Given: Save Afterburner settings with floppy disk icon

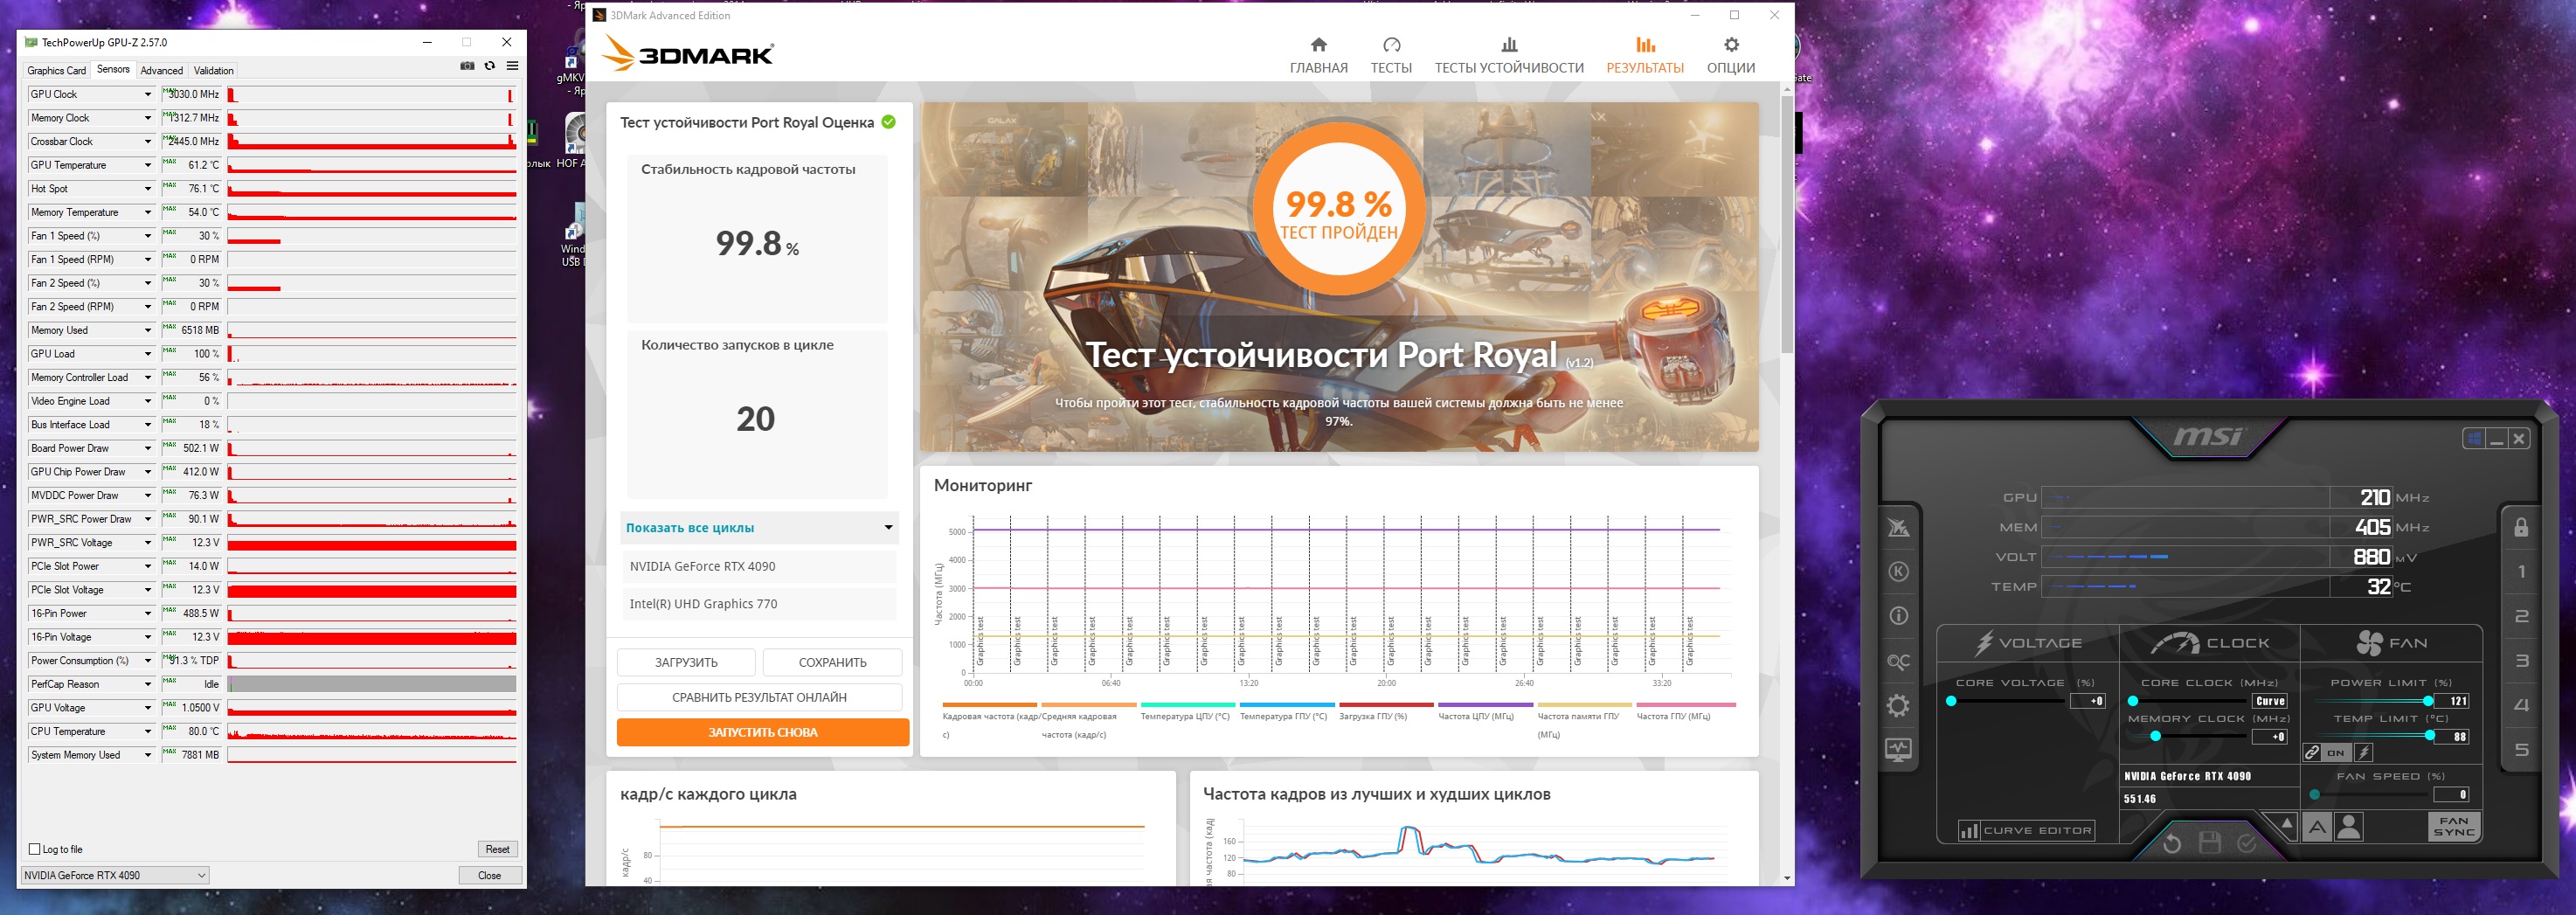Looking at the screenshot, I should pos(2210,843).
